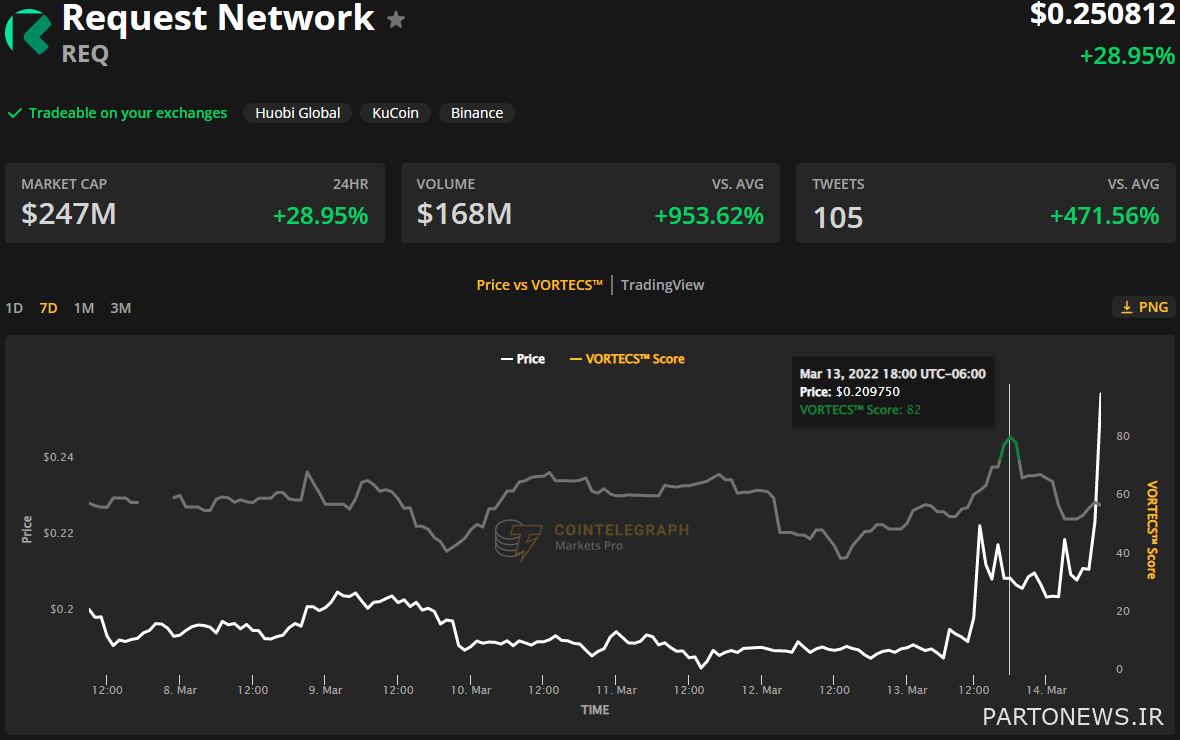Click the green tradeable checkmark icon
The height and width of the screenshot is (740, 1180).
coord(14,113)
